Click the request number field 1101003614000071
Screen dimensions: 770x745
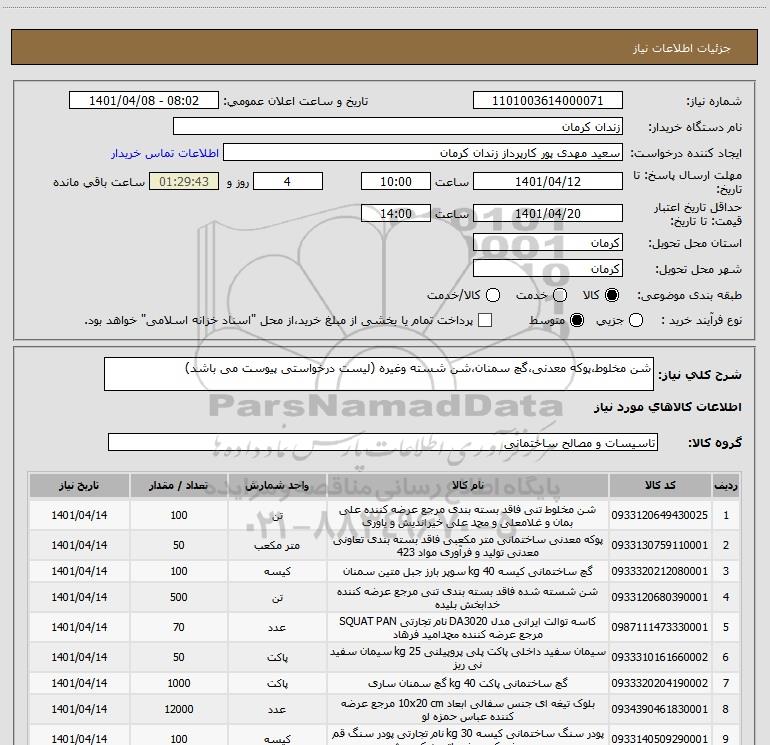(x=548, y=101)
